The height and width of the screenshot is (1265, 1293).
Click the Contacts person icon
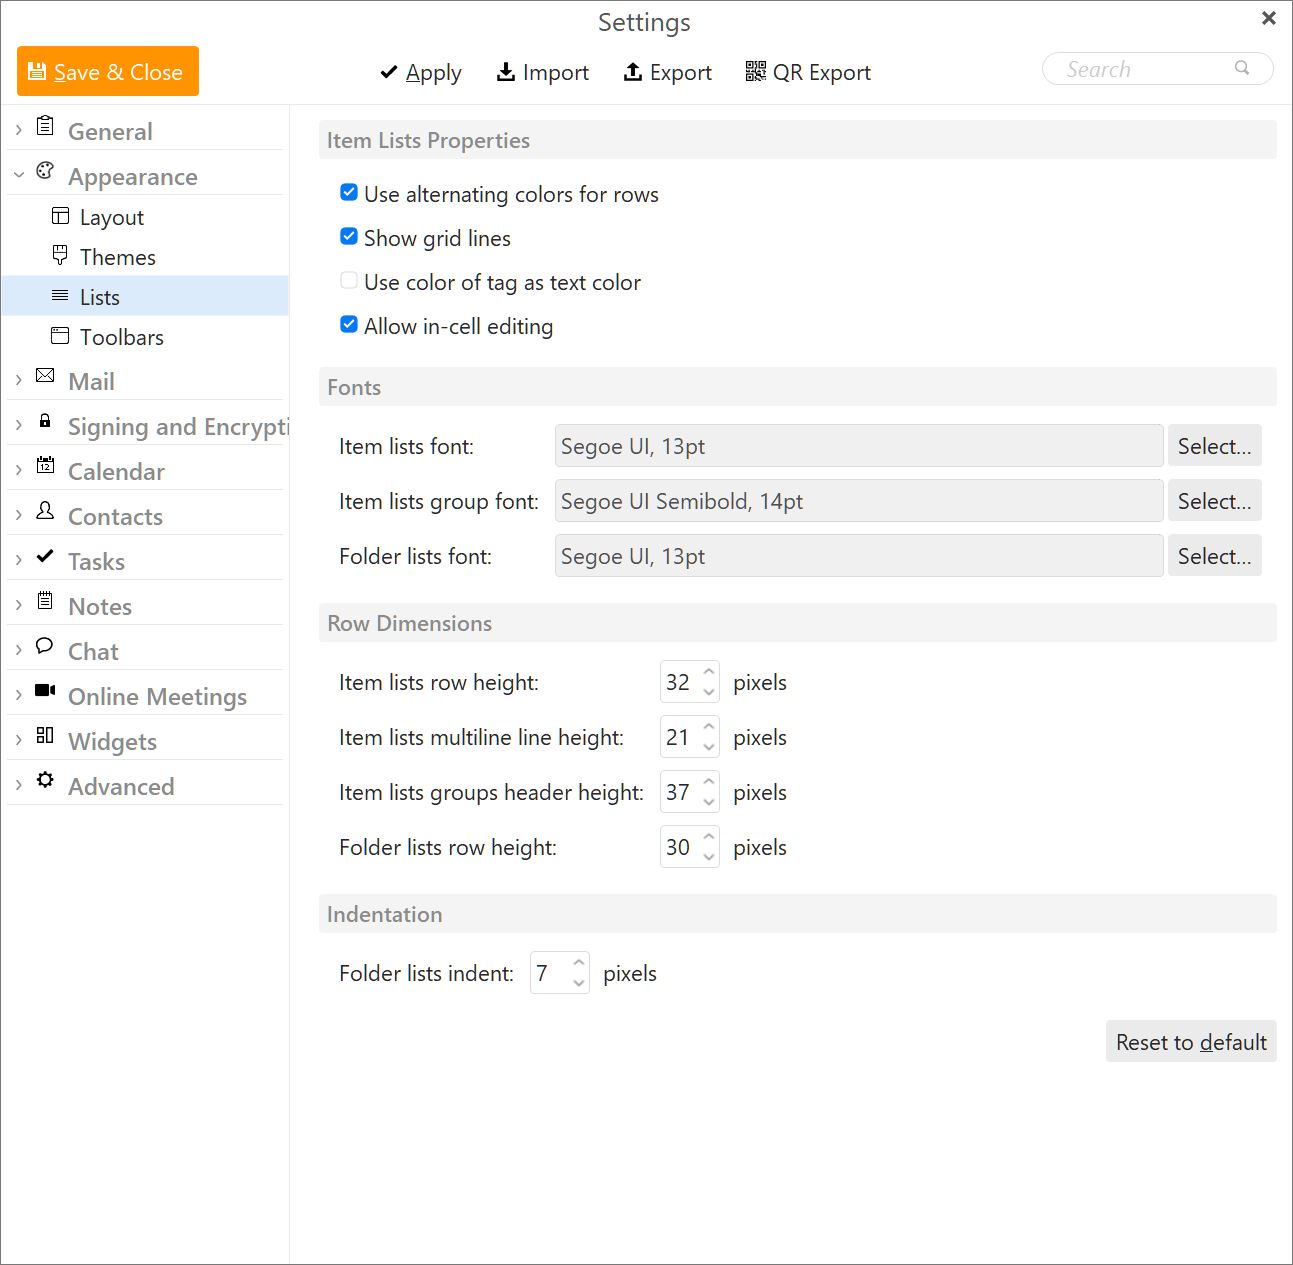(45, 511)
